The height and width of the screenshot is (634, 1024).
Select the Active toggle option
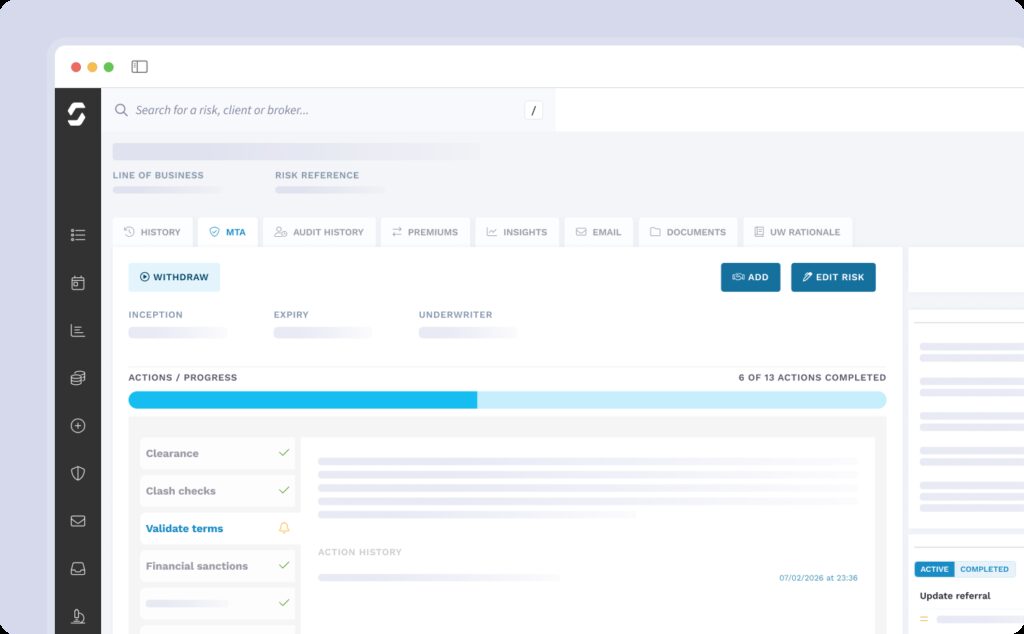(x=934, y=569)
